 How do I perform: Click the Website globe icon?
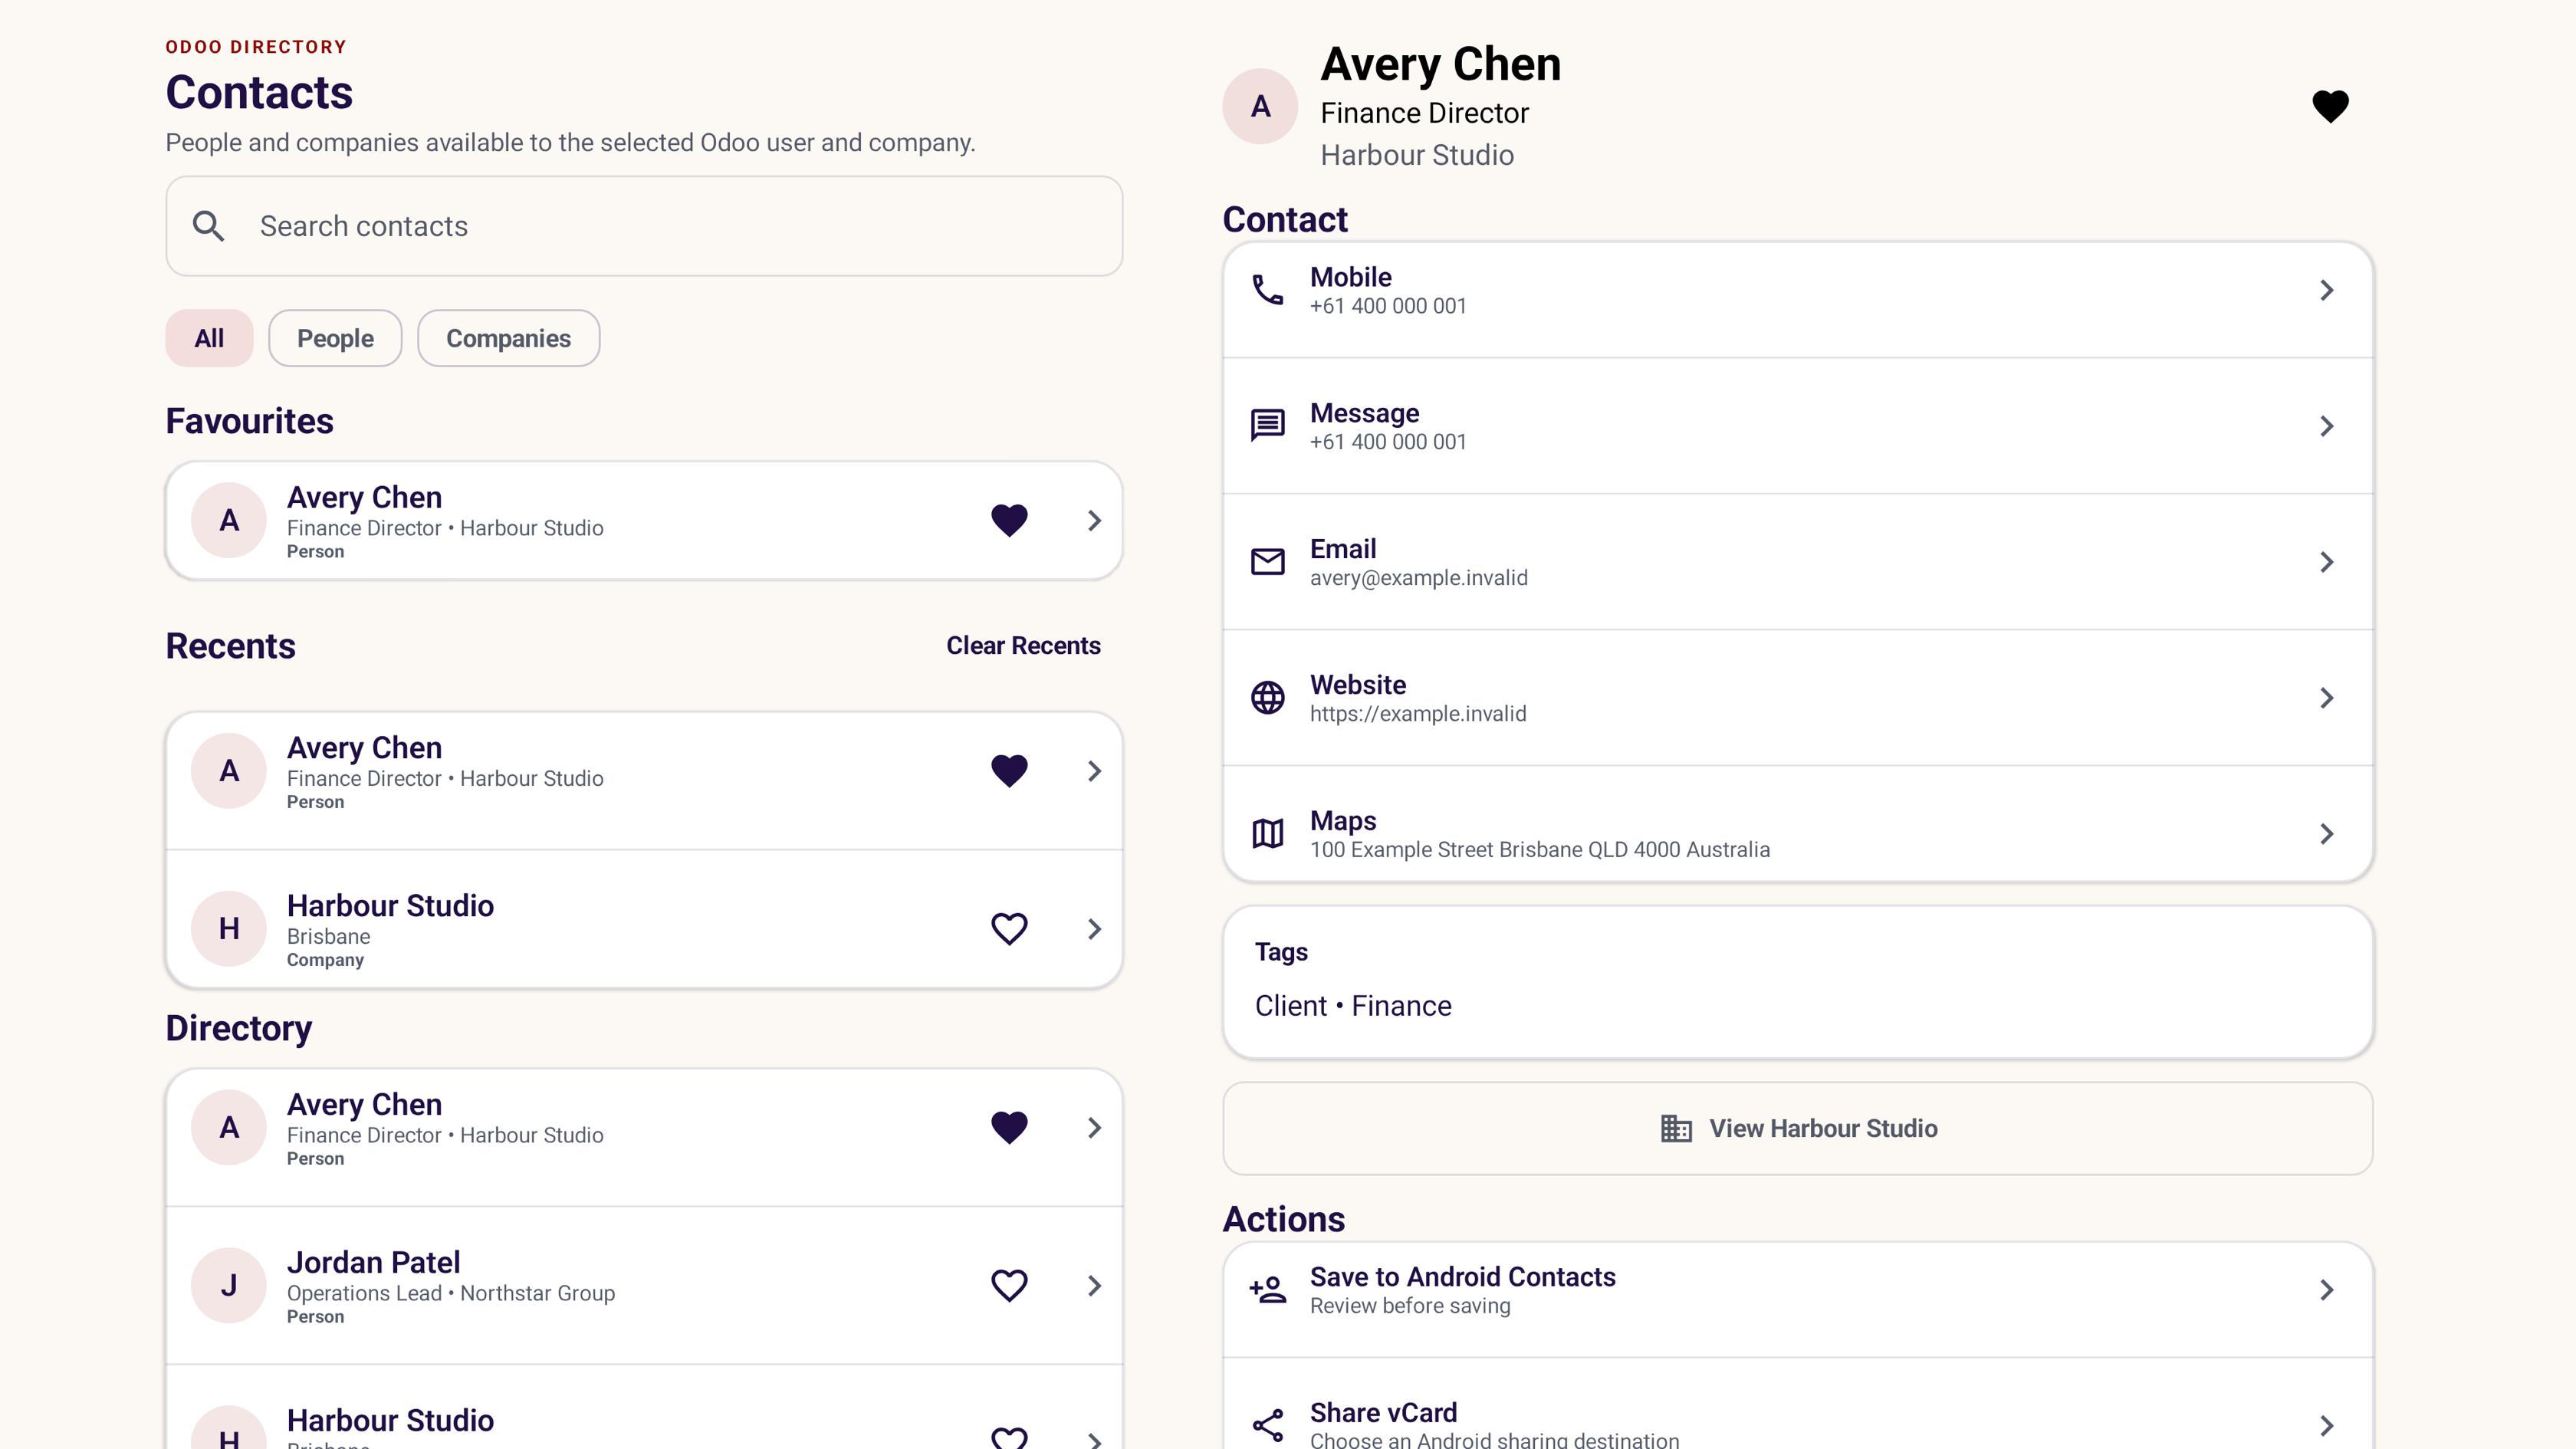point(1267,698)
